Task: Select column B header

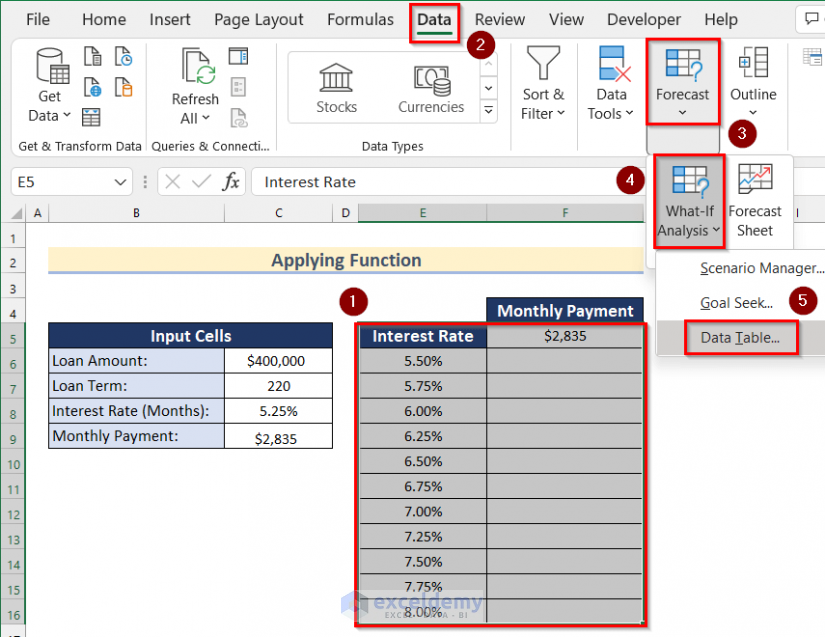Action: point(136,213)
